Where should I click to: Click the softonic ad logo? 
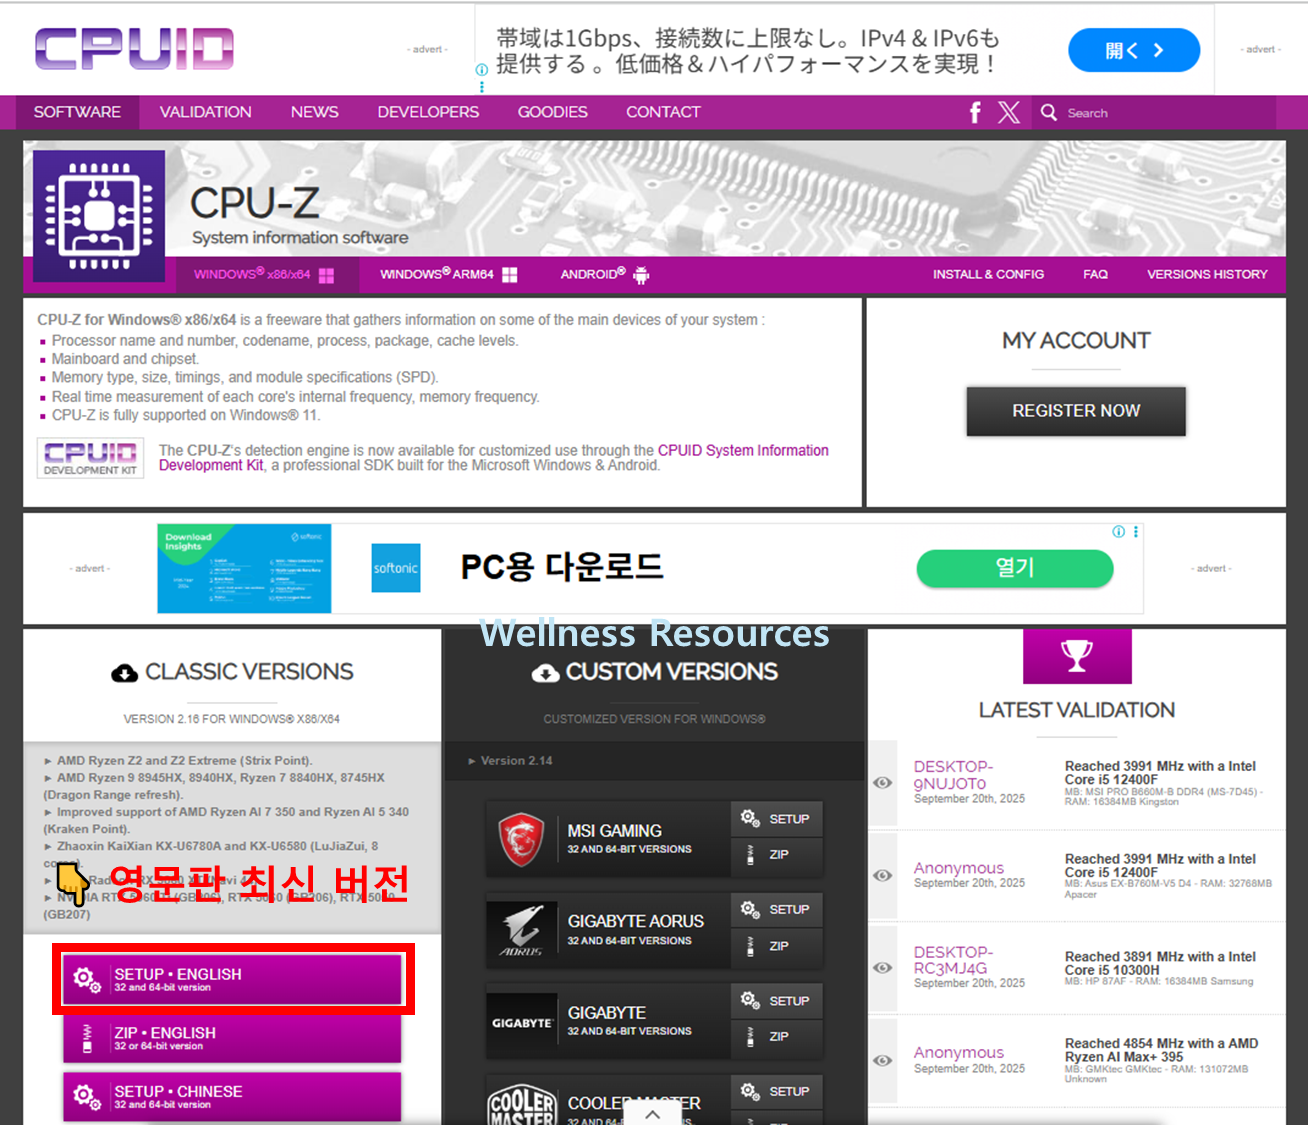(x=396, y=568)
